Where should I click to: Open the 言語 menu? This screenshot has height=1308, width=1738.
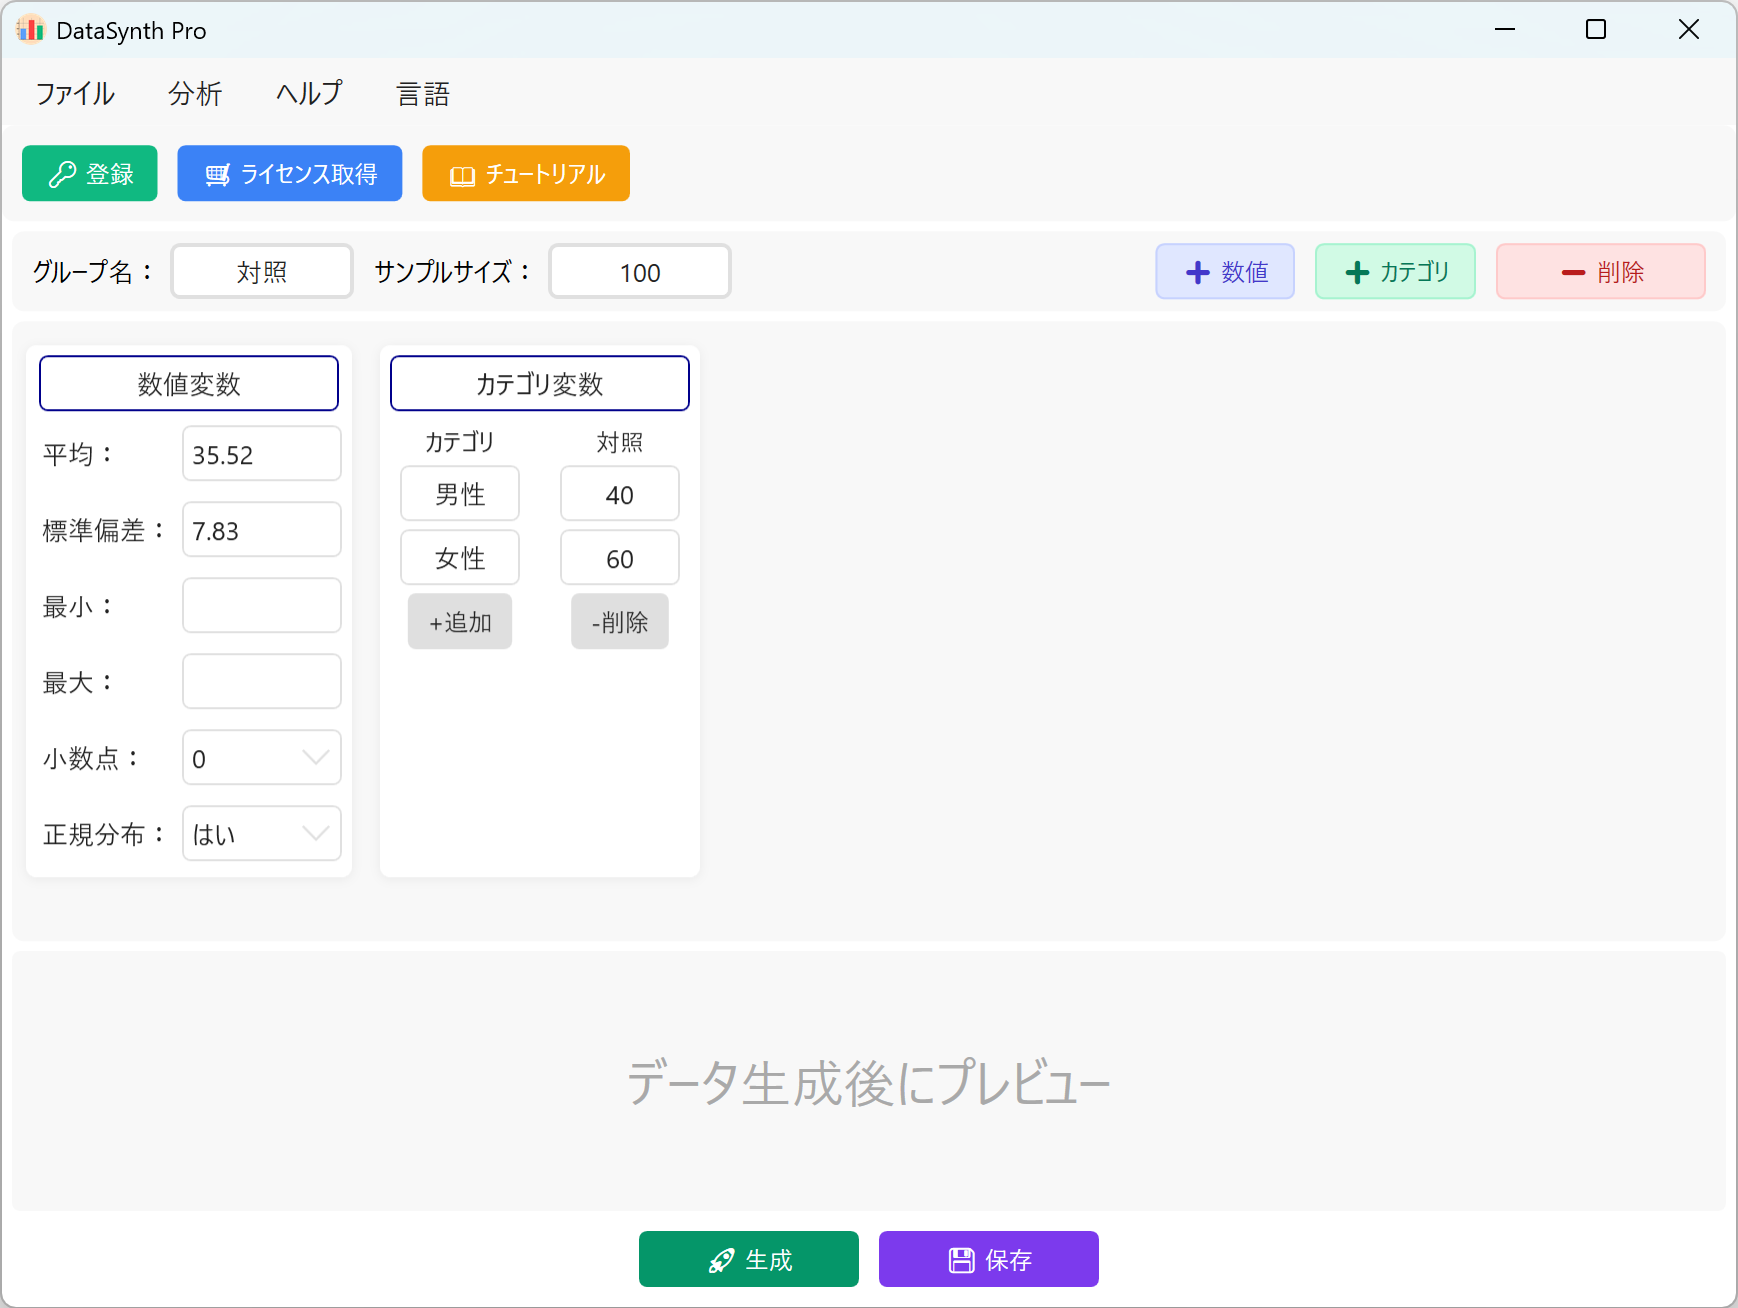[423, 94]
